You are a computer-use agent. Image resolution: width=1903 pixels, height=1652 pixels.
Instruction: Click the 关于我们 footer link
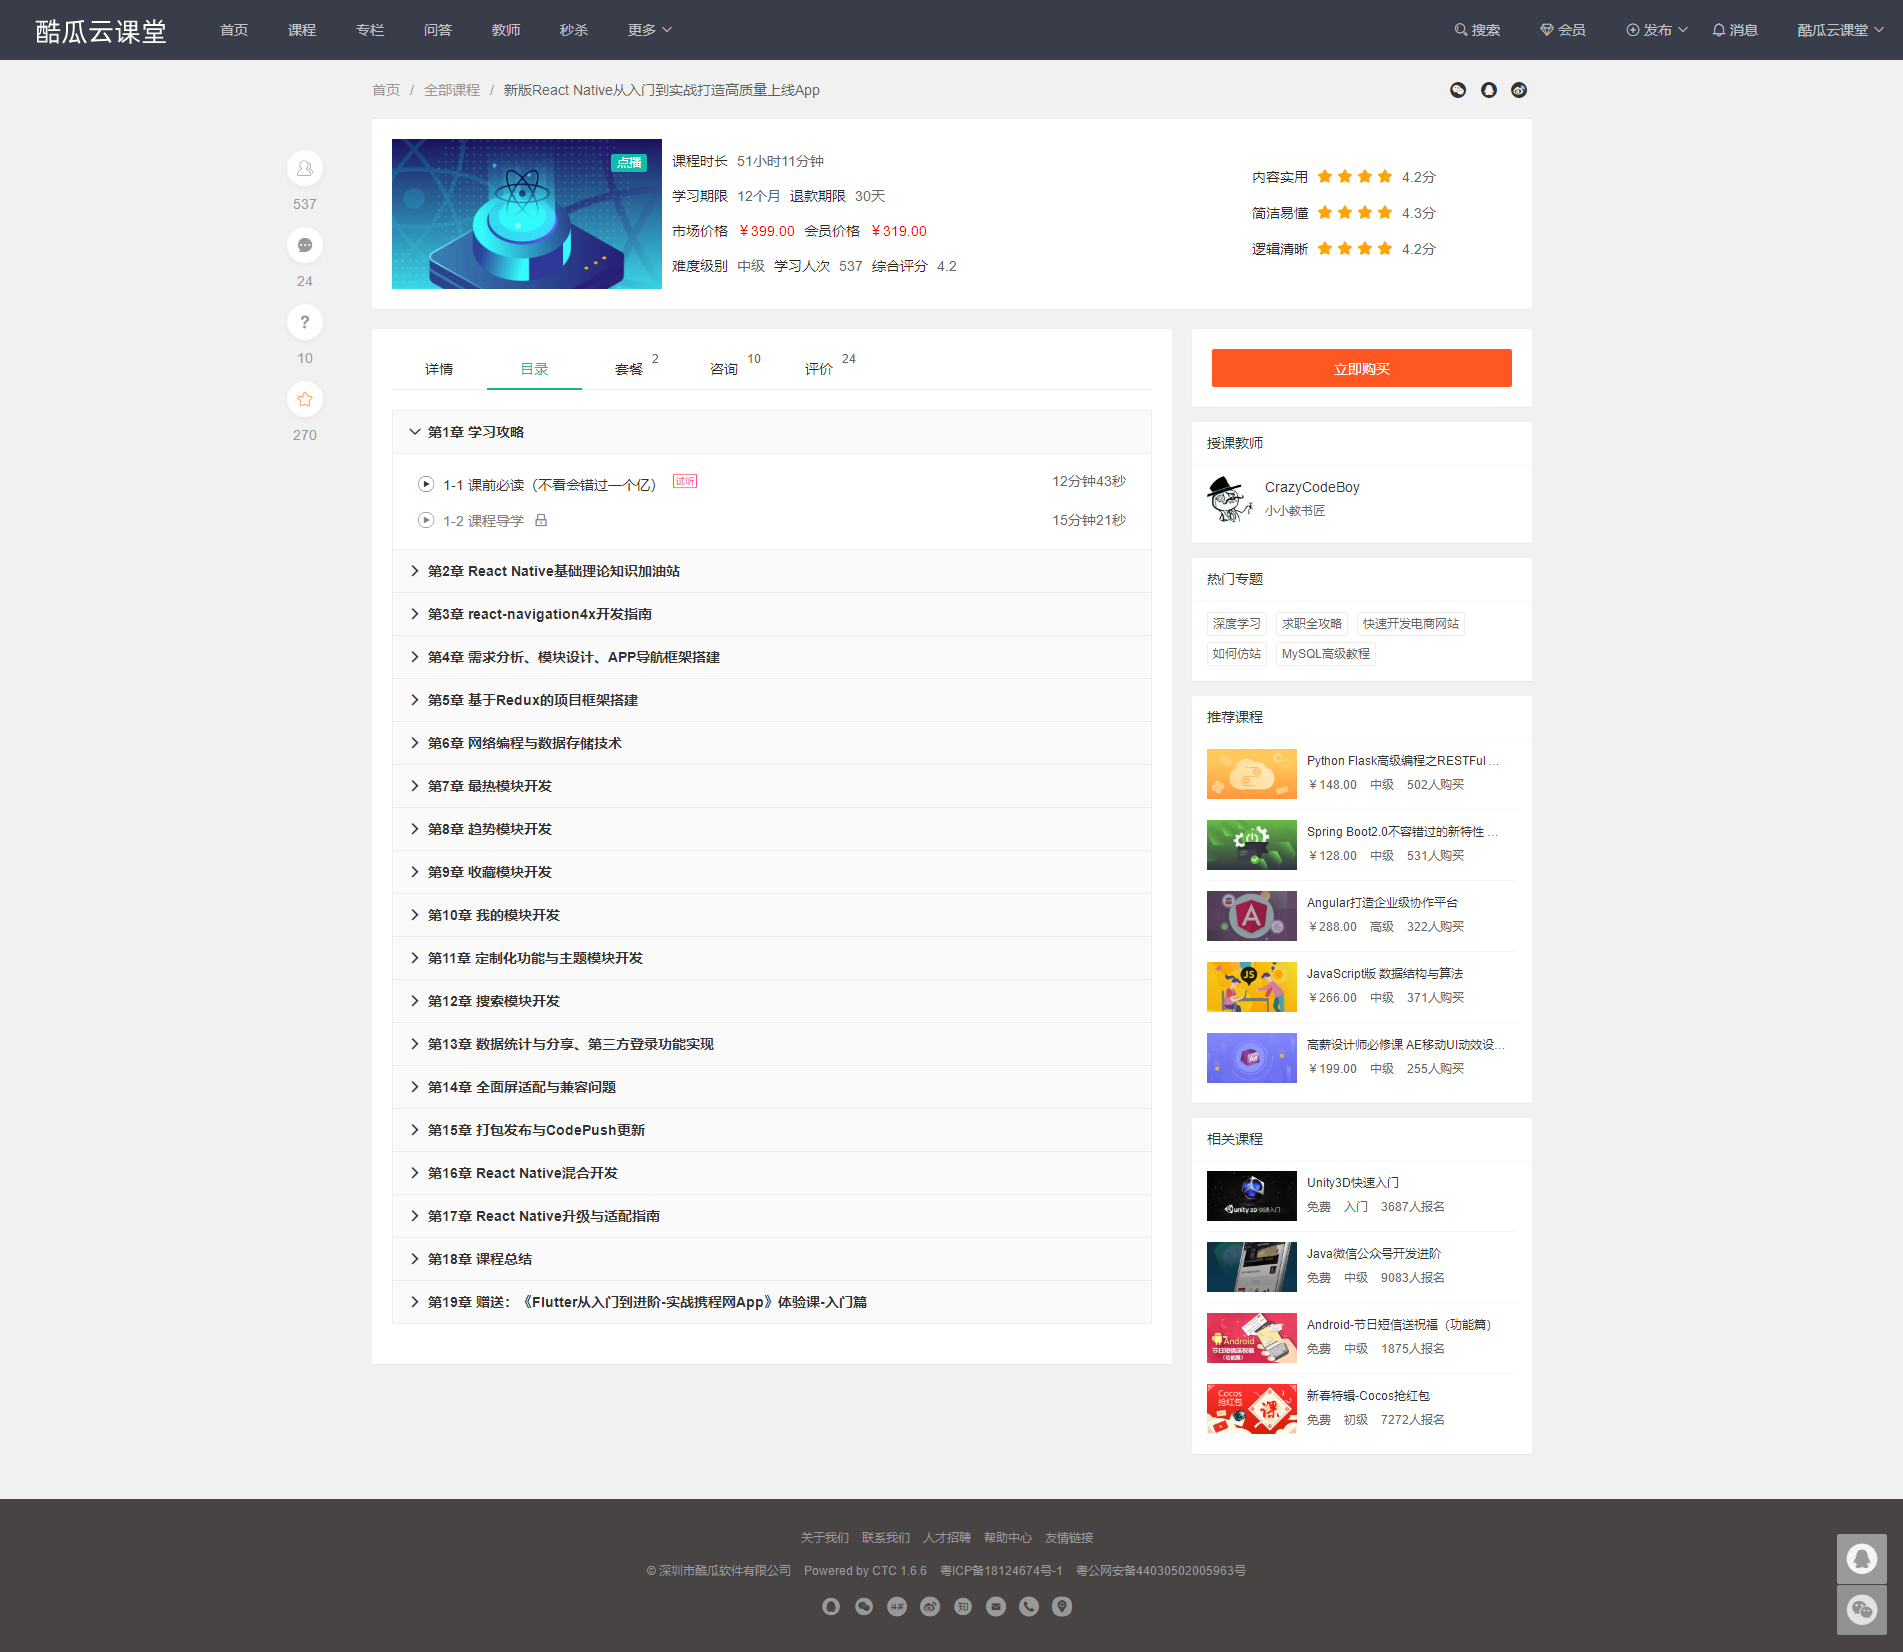[825, 1538]
